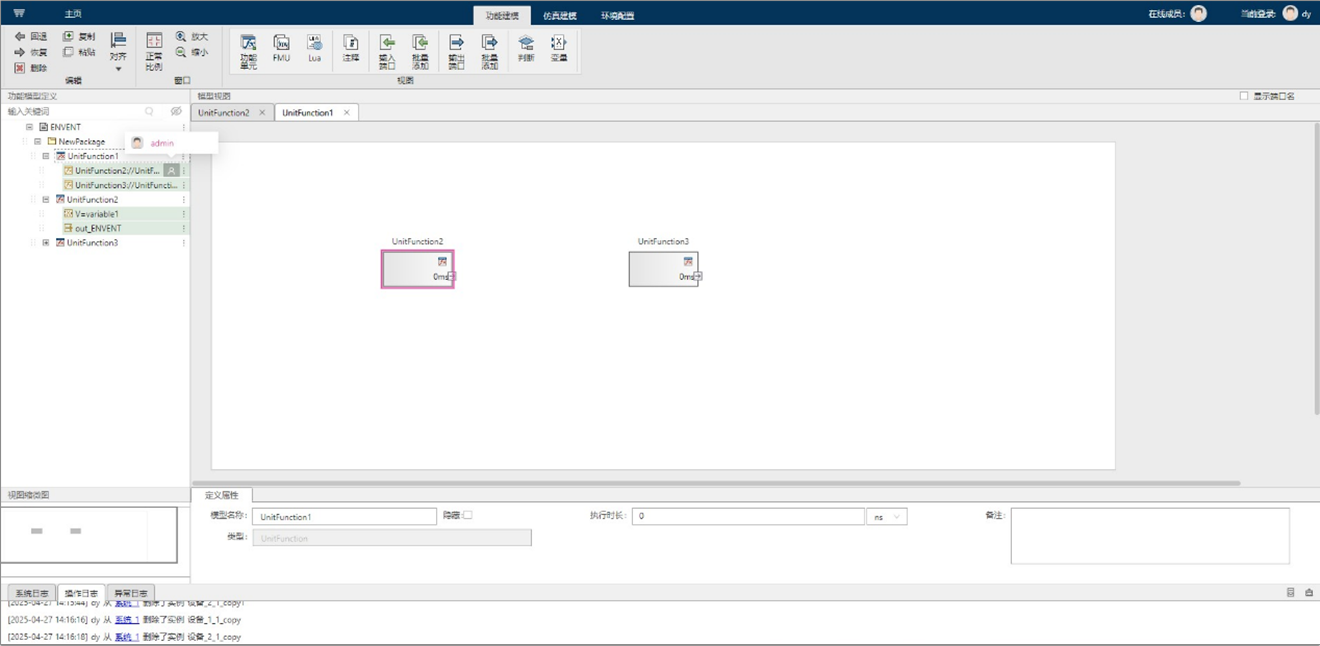The image size is (1320, 646).
Task: Toggle the eye visibility icon beside search
Action: [176, 112]
